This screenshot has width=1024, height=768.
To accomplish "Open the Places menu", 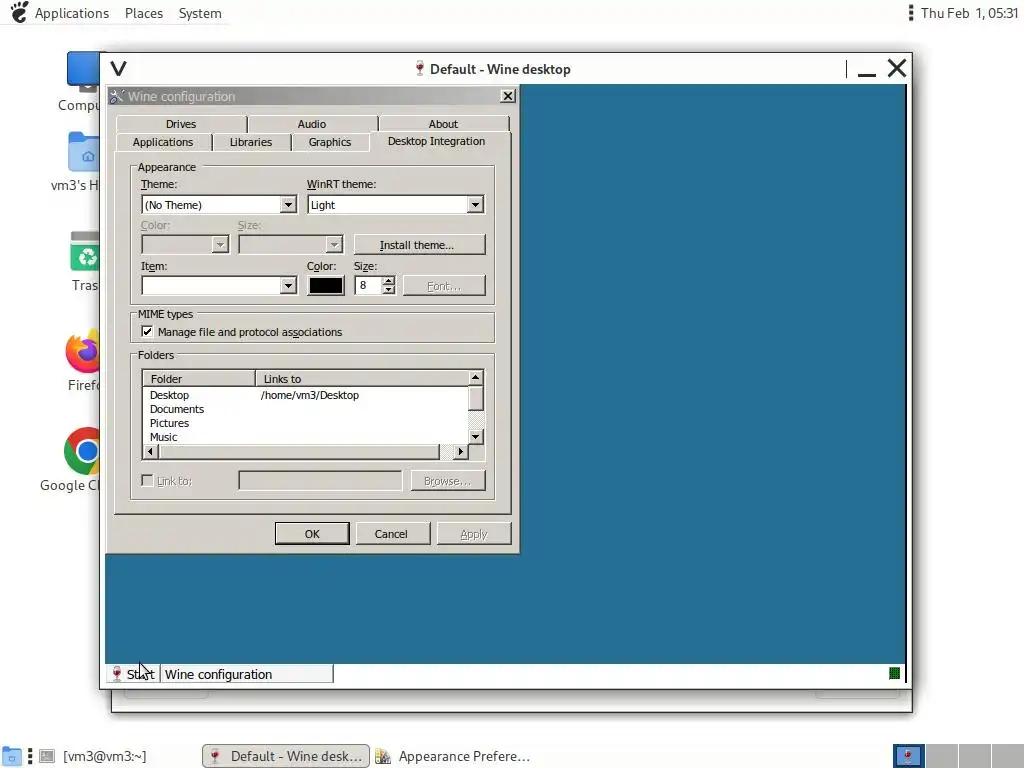I will (x=144, y=13).
